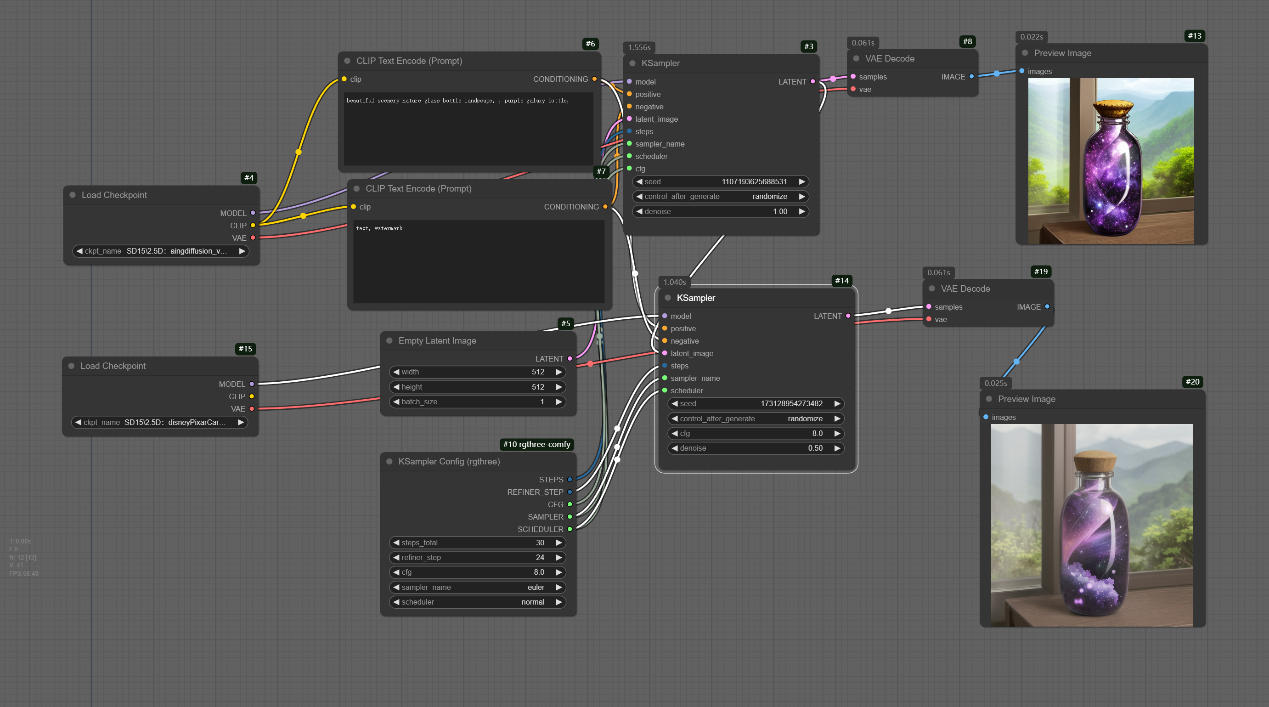Image resolution: width=1269 pixels, height=707 pixels.
Task: Click the denoise 0.50 slider field
Action: coord(756,449)
